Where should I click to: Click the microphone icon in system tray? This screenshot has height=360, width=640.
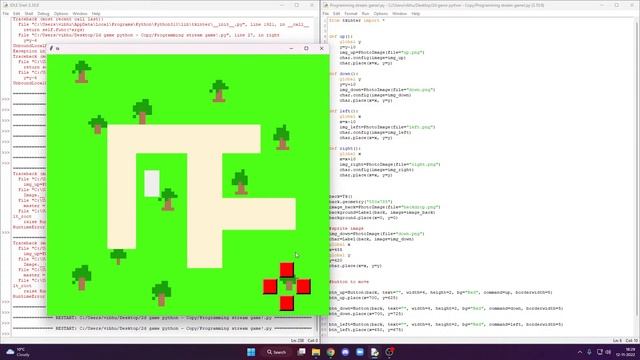coord(589,352)
